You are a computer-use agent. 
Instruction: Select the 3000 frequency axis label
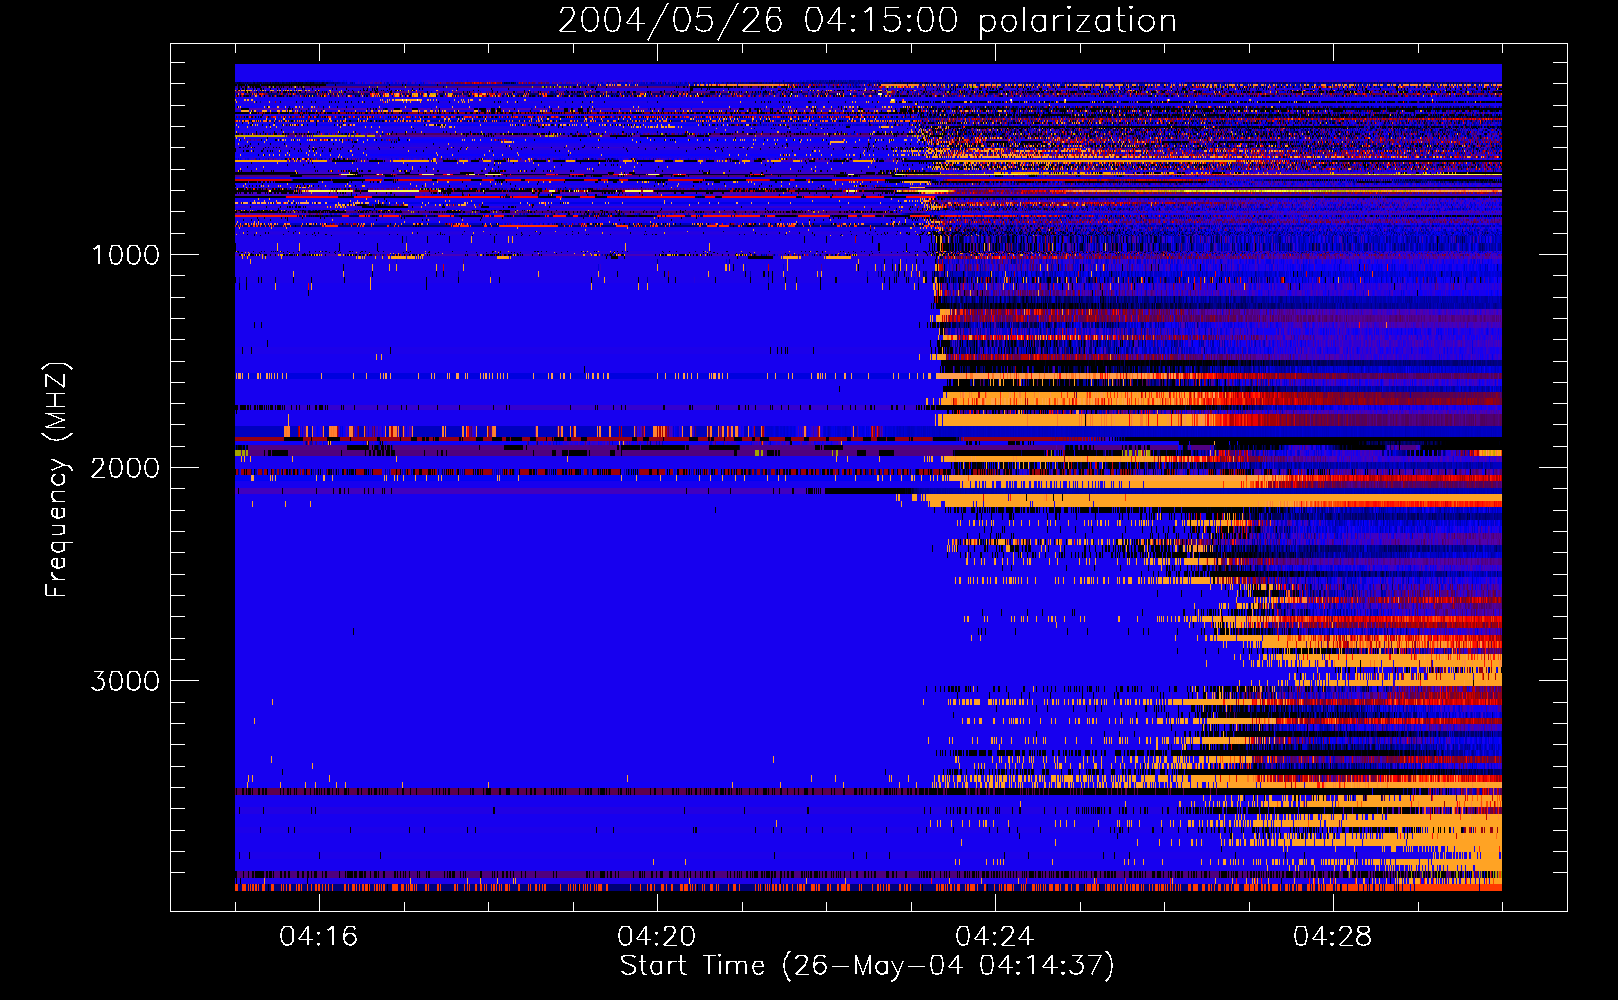point(125,681)
